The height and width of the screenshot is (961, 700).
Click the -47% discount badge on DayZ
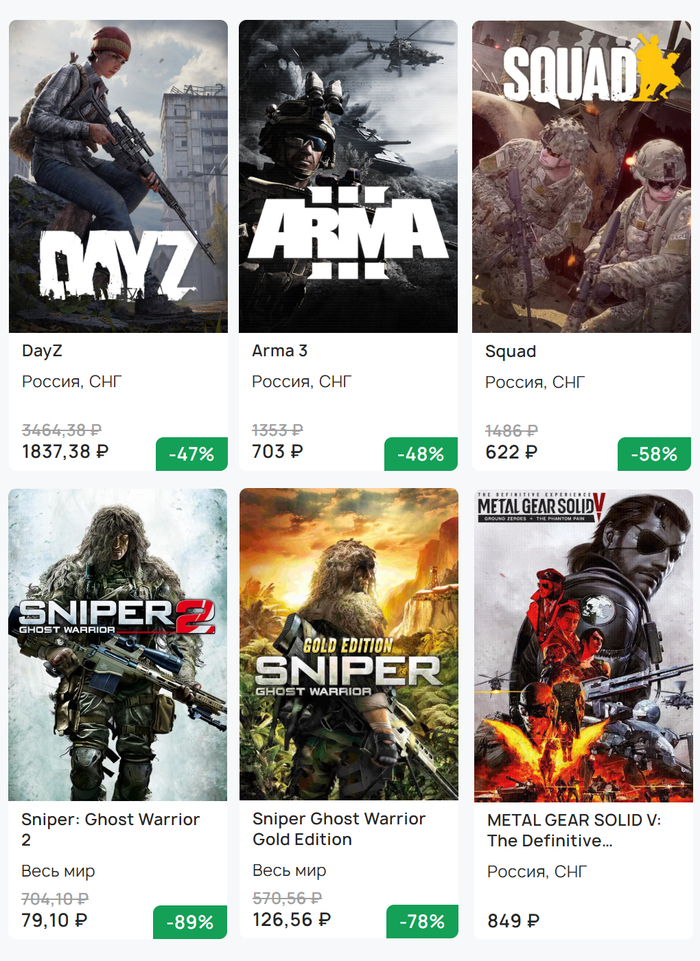tap(191, 454)
